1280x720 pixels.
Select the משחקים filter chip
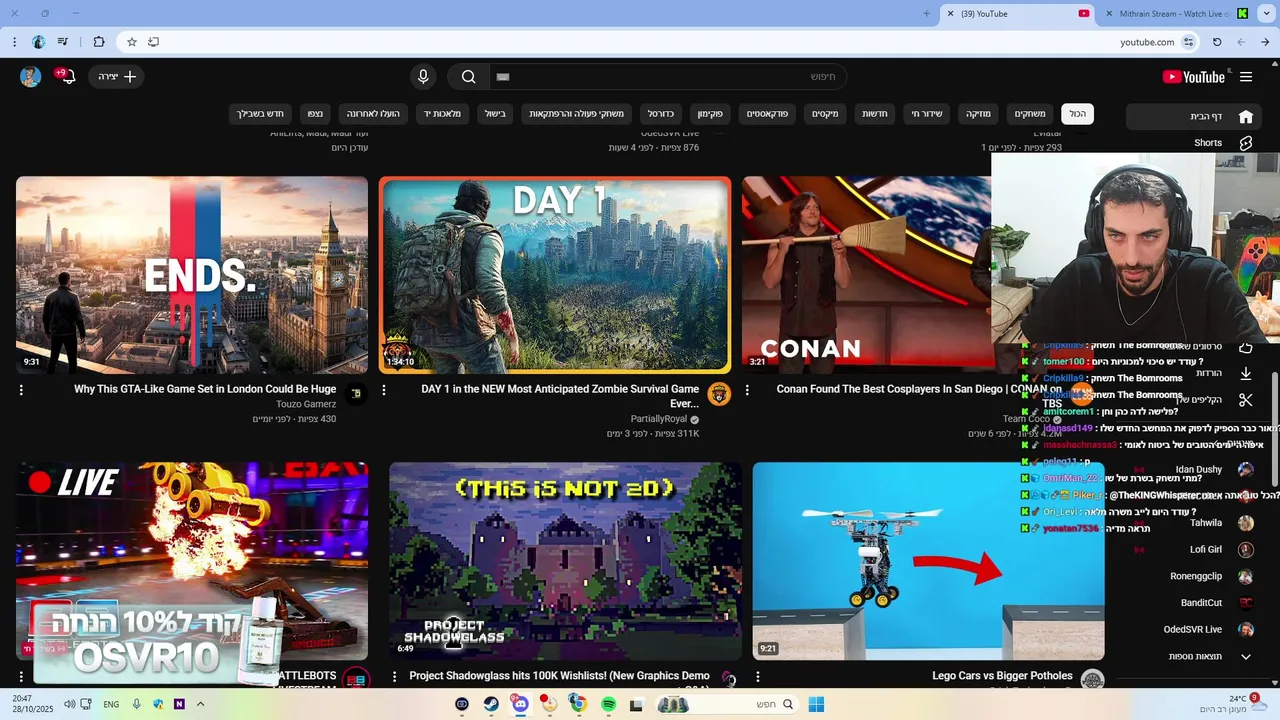coord(1029,114)
